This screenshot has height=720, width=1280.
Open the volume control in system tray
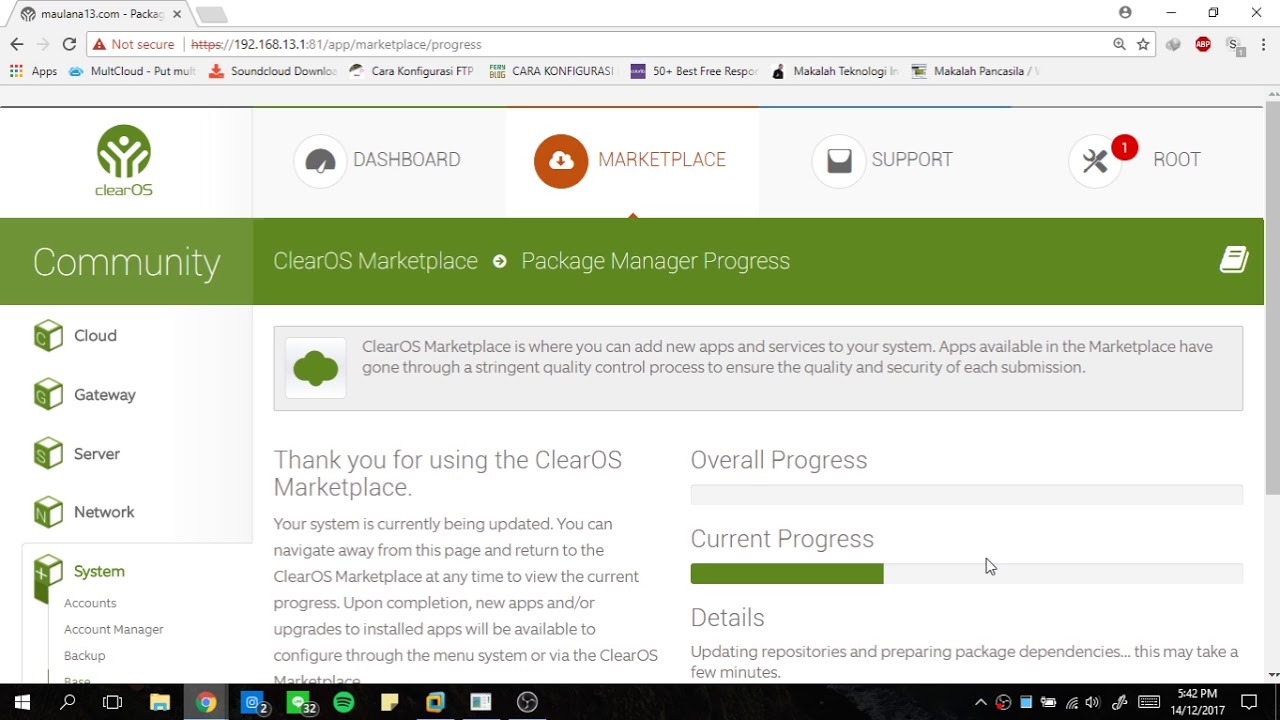1092,702
